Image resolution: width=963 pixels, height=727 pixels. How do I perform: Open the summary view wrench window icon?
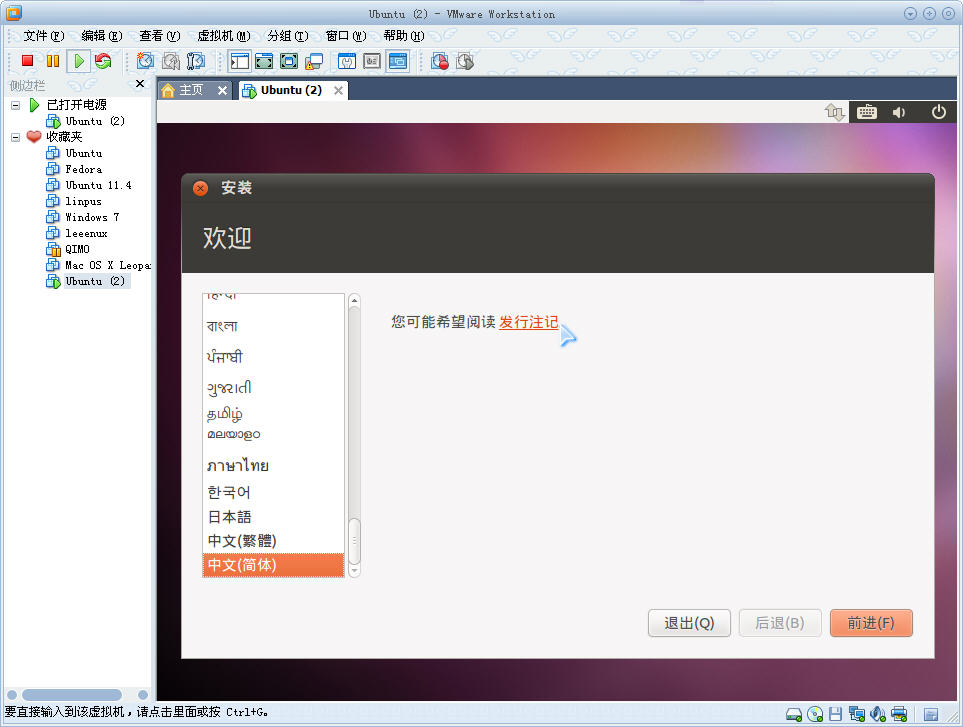pyautogui.click(x=347, y=61)
